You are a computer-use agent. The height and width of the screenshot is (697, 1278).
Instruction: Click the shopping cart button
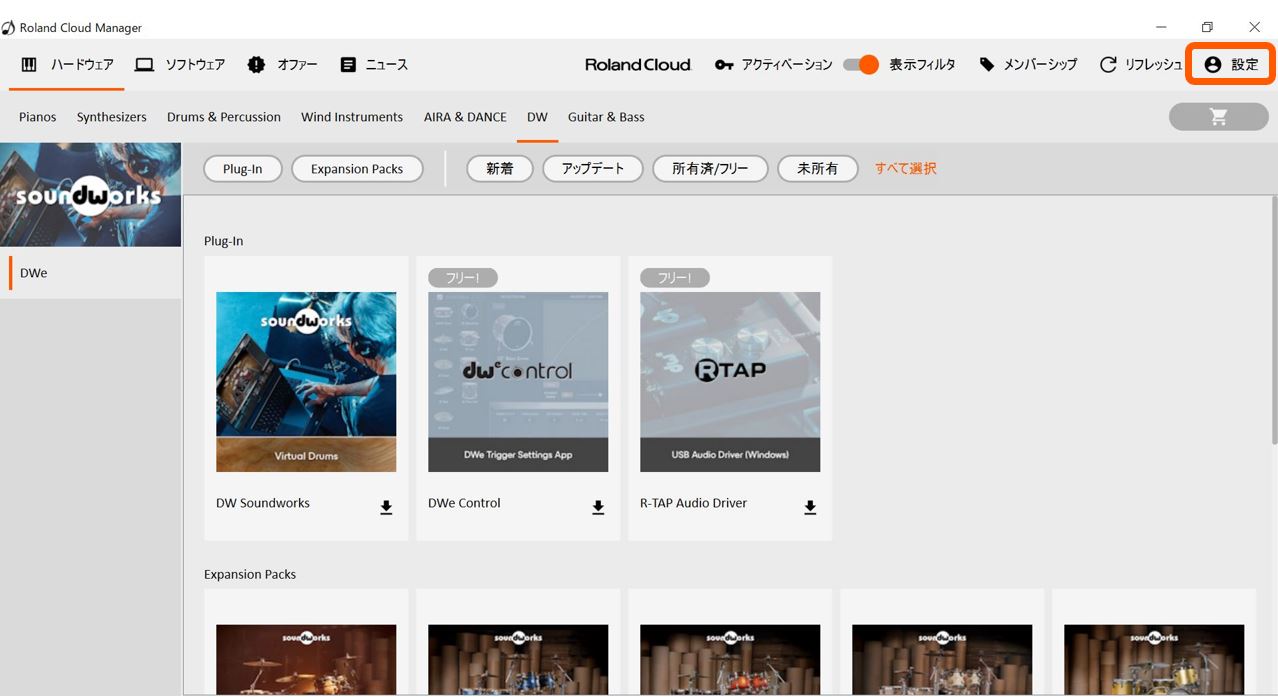click(1218, 117)
